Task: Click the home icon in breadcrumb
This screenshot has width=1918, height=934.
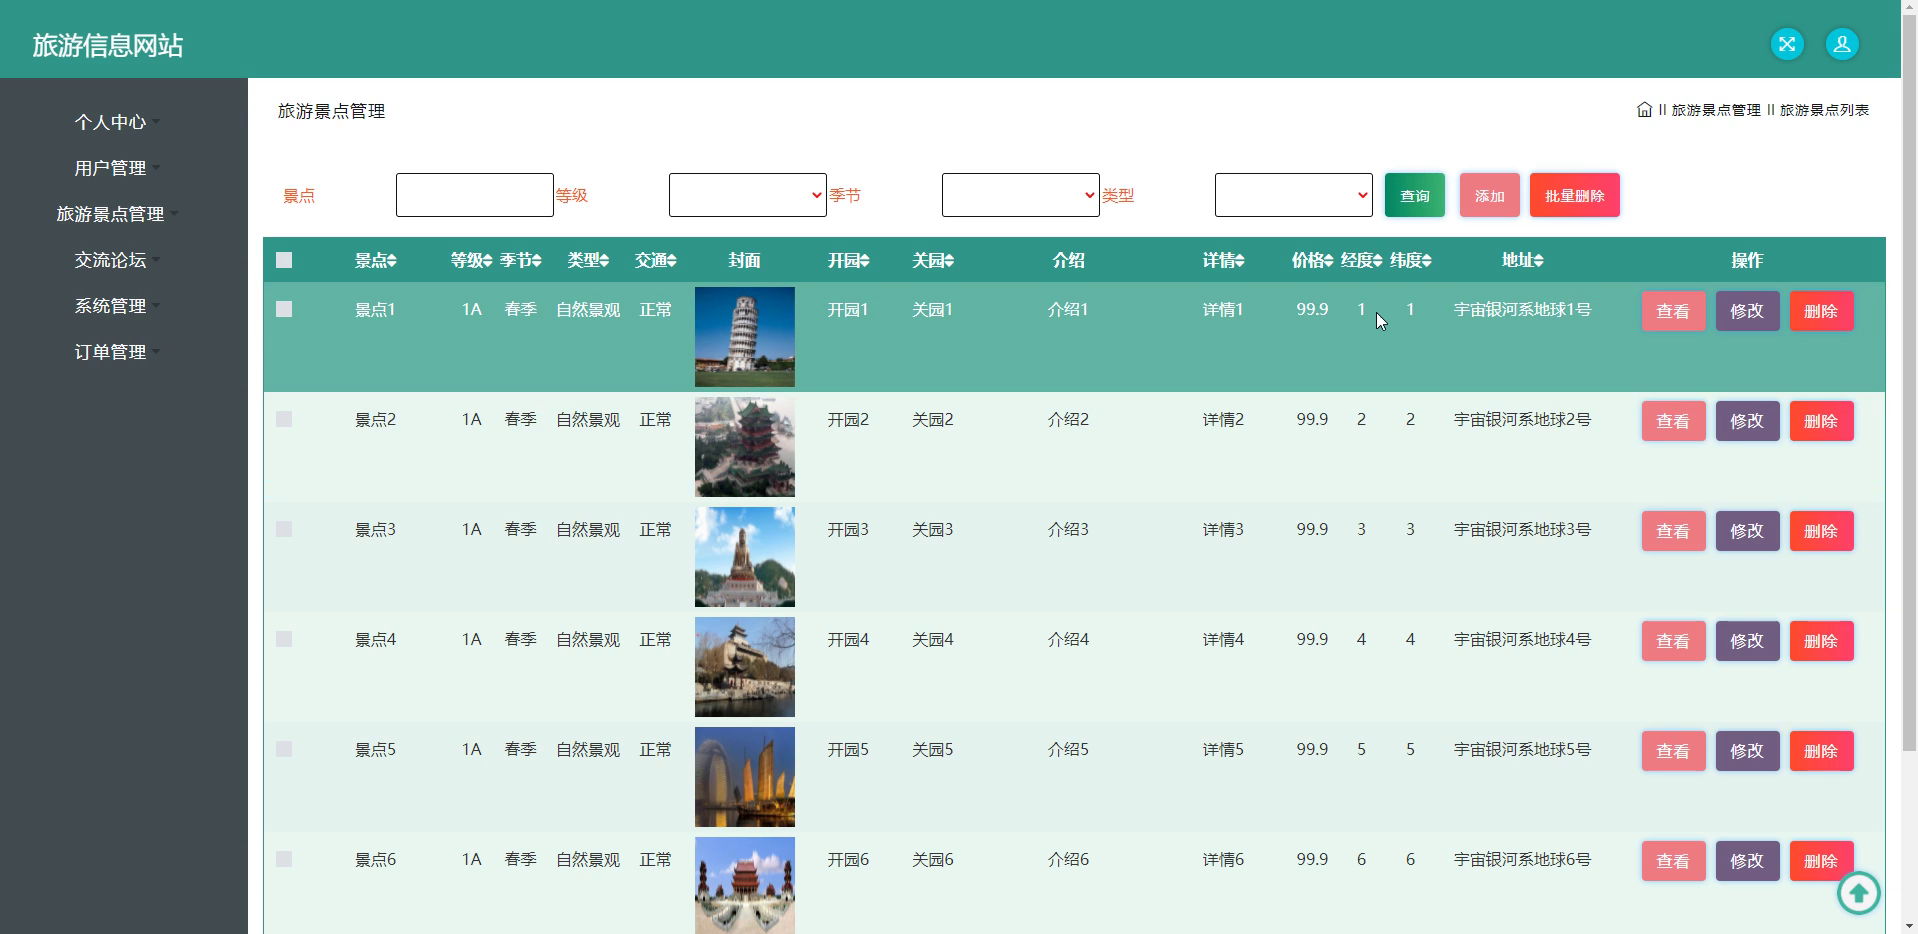Action: 1644,110
